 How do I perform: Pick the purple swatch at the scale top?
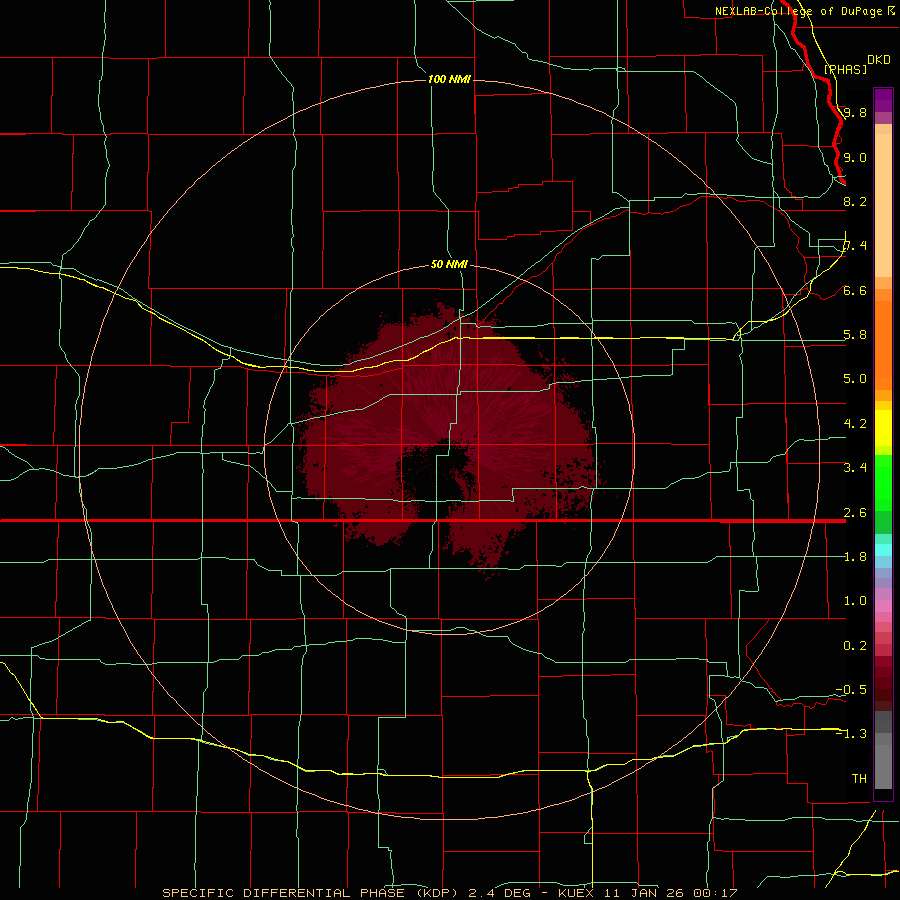(x=883, y=100)
